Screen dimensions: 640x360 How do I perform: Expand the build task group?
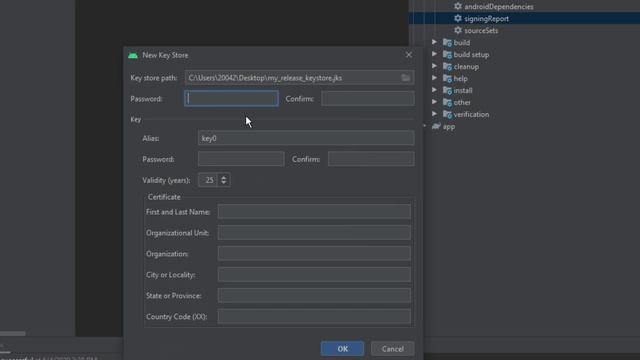[434, 42]
